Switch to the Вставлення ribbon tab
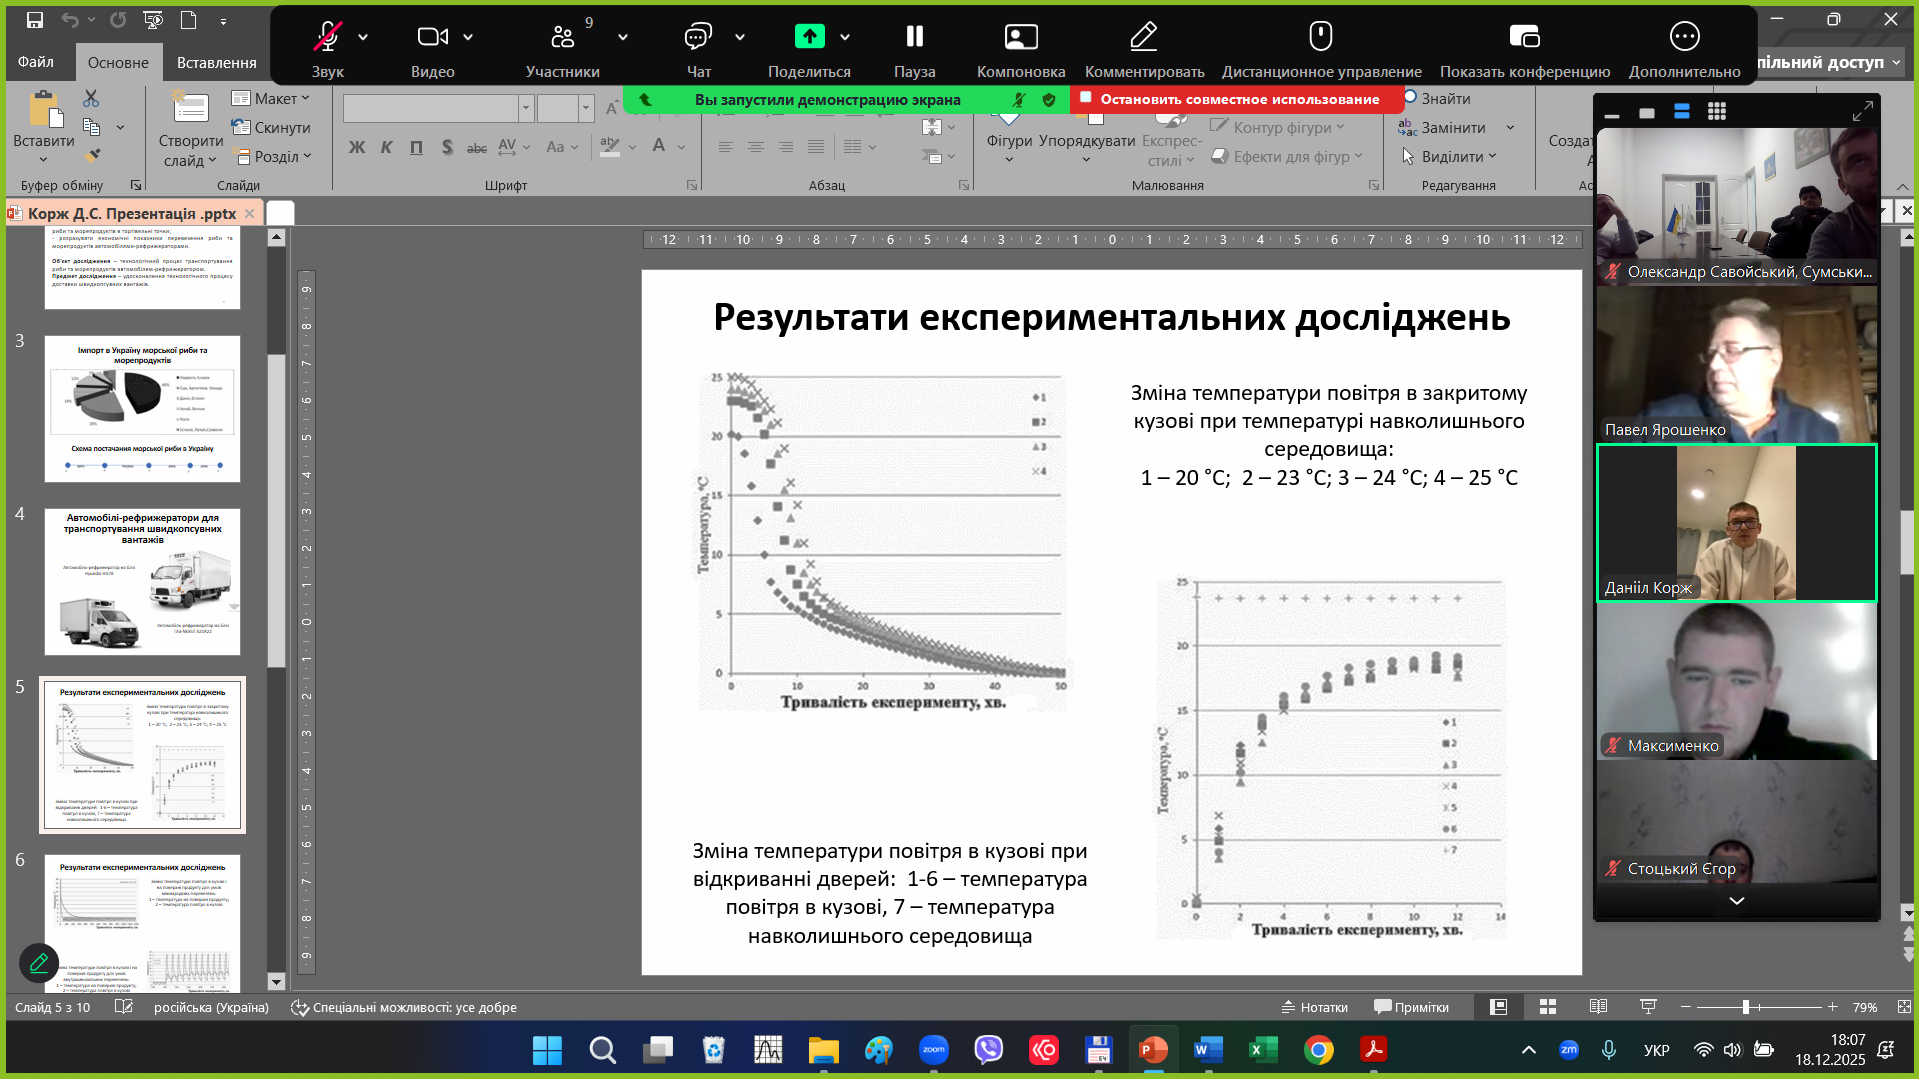This screenshot has height=1079, width=1919. click(216, 62)
